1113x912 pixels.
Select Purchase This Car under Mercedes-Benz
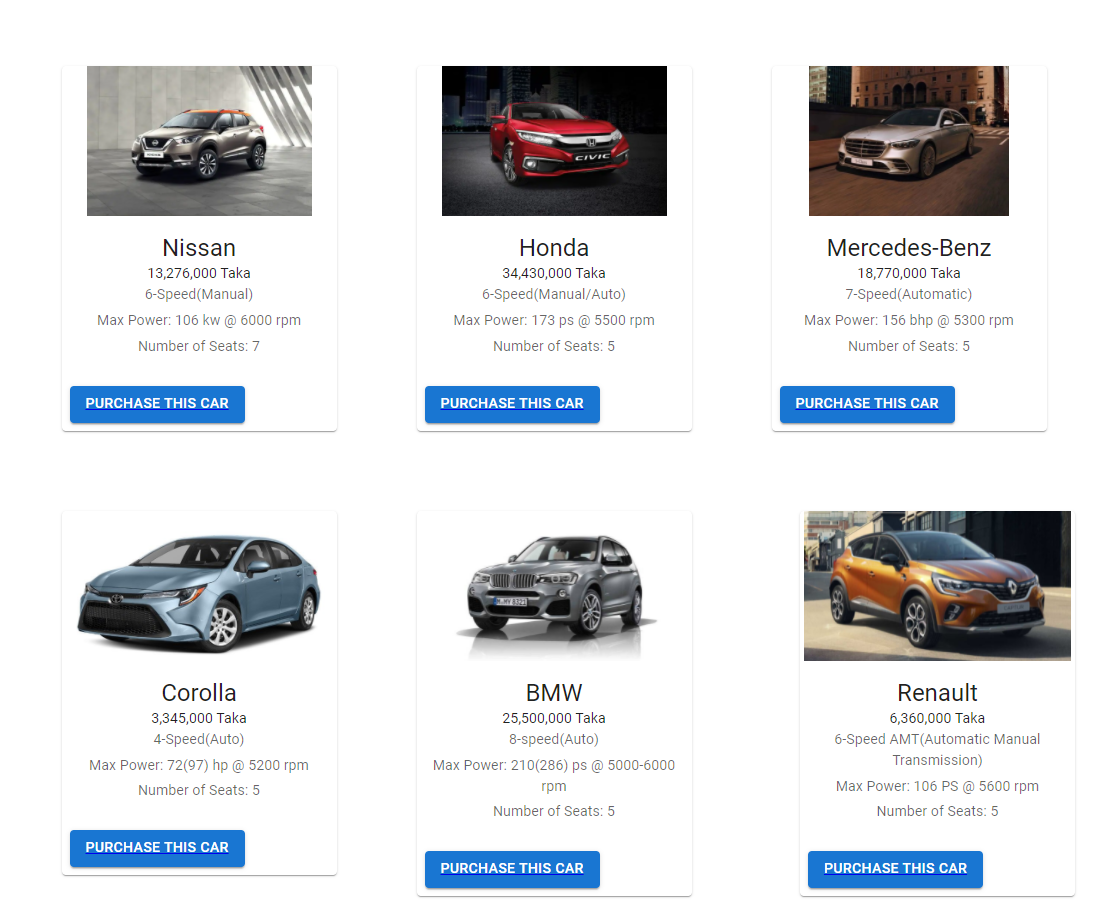click(x=867, y=404)
